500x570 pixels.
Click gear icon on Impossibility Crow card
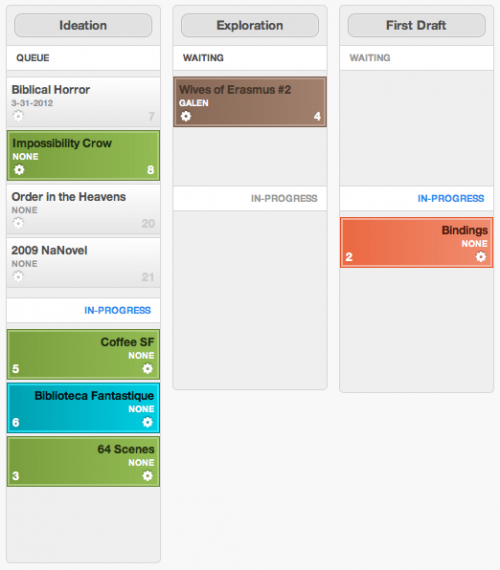coord(19,169)
